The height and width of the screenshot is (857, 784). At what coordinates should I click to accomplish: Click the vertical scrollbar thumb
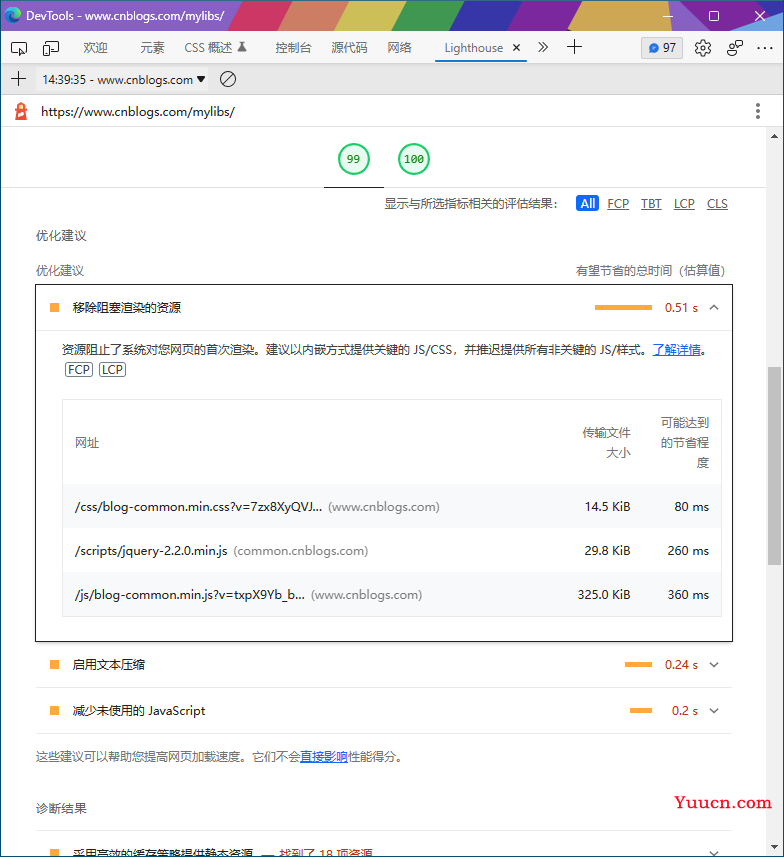click(x=774, y=466)
